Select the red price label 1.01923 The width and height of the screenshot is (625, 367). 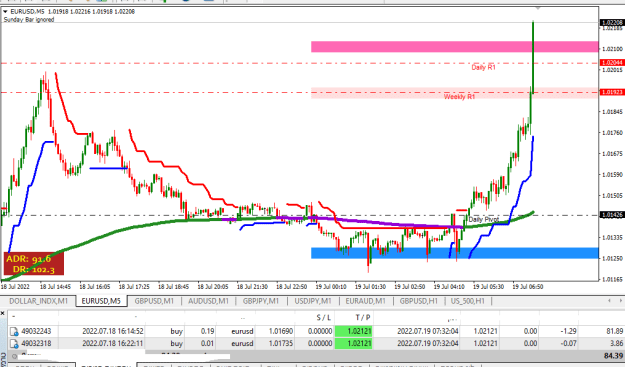coord(612,92)
